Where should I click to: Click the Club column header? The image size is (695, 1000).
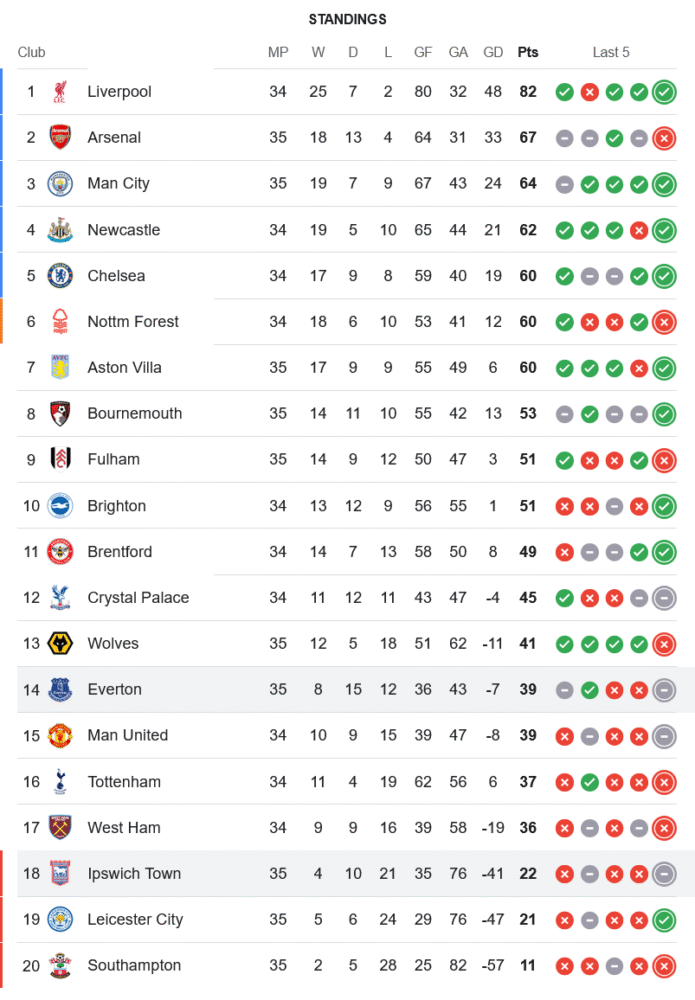tap(32, 52)
